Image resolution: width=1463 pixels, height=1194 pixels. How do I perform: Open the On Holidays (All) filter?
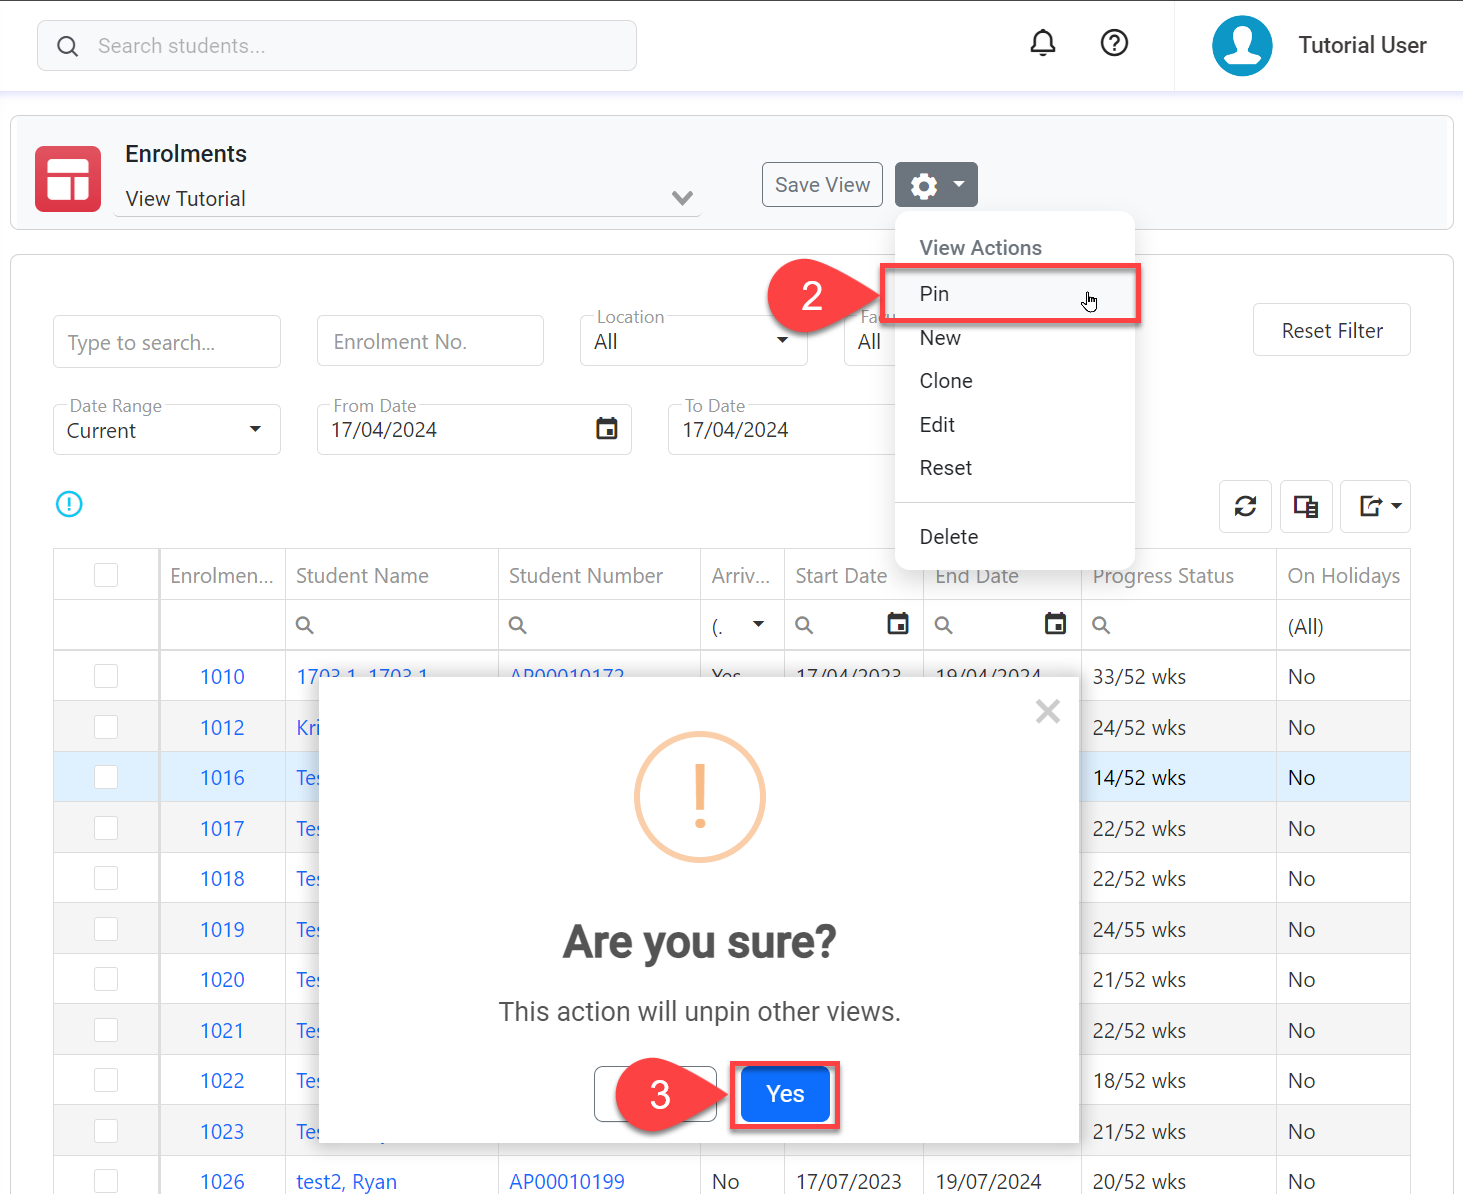pos(1343,626)
